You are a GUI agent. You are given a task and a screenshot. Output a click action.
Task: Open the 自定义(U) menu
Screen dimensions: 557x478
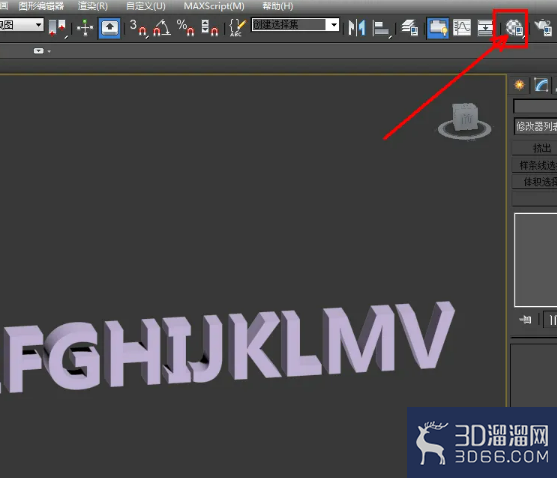(146, 6)
